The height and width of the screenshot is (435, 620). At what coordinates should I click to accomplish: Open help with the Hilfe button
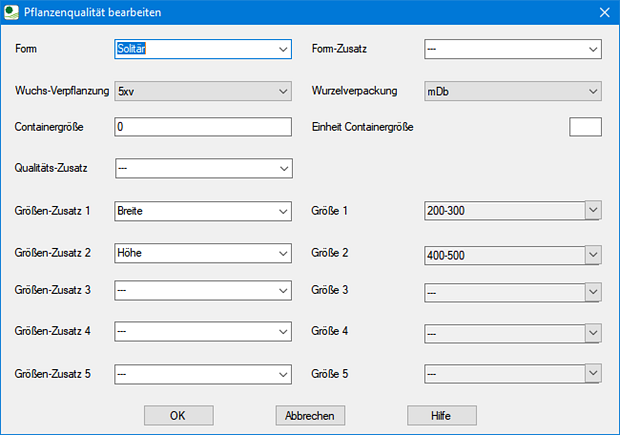coord(441,414)
